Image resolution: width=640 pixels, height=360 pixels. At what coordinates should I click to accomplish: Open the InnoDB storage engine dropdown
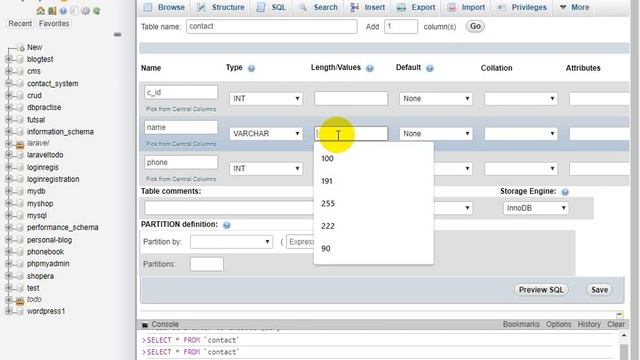tap(536, 208)
